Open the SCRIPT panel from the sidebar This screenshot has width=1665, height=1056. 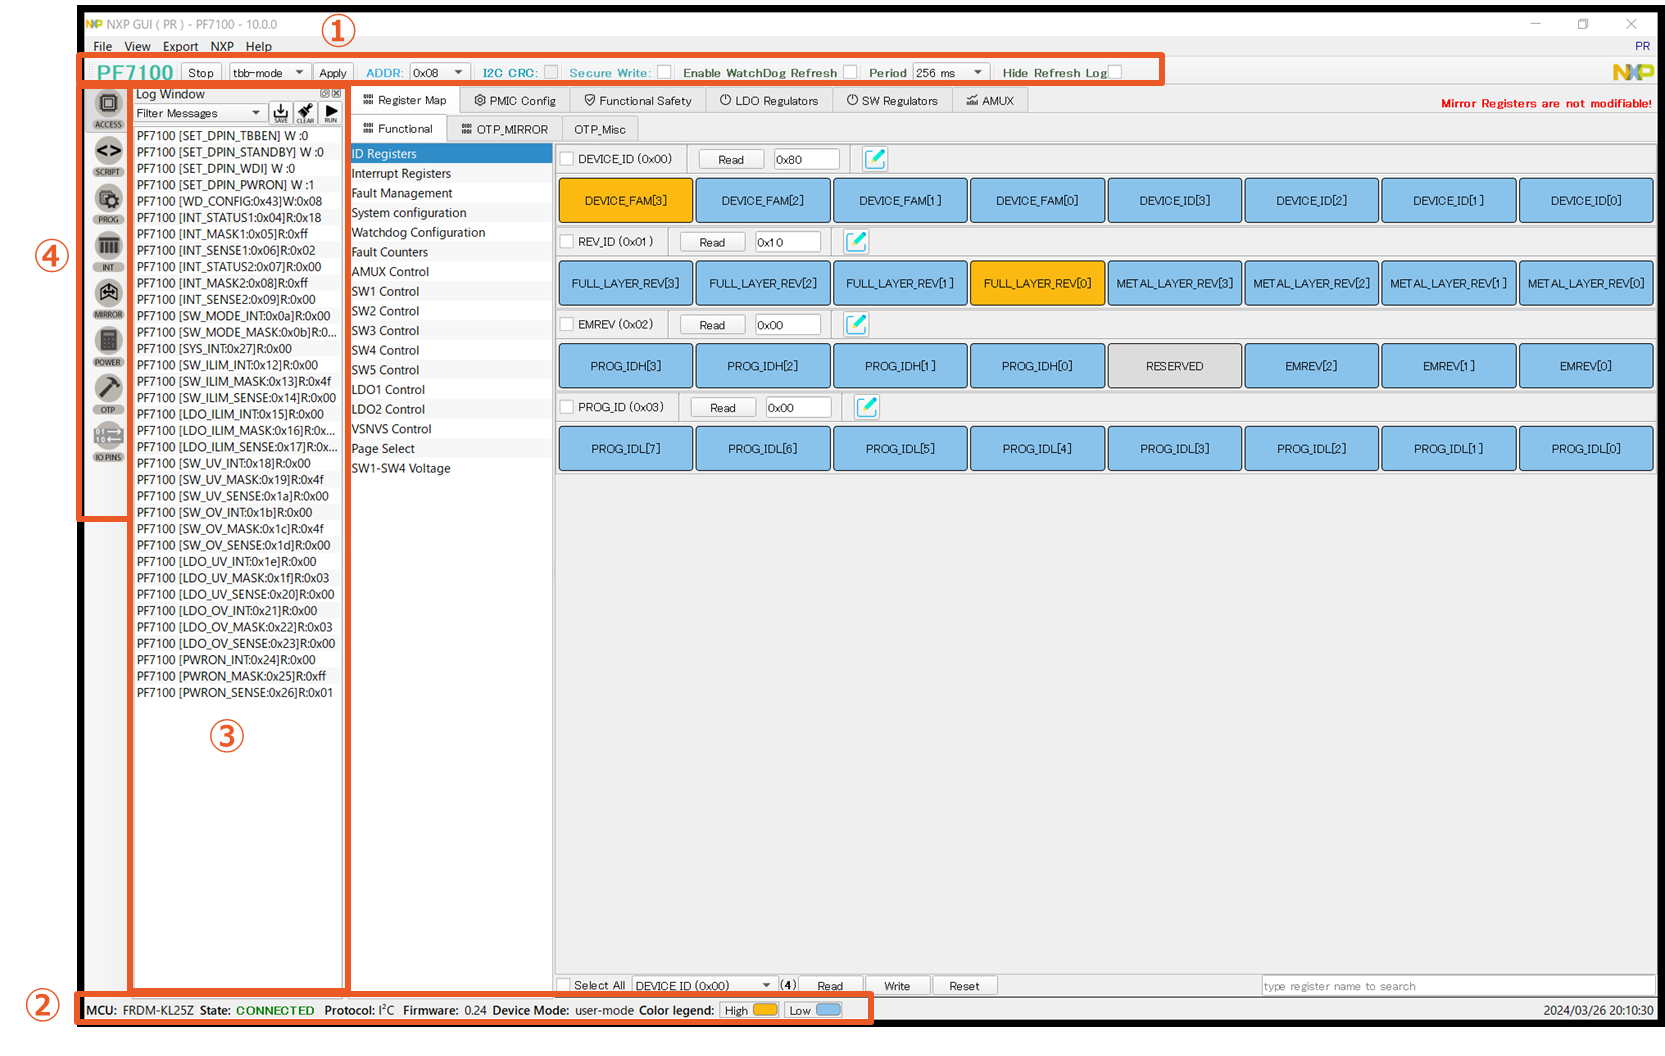coord(108,153)
